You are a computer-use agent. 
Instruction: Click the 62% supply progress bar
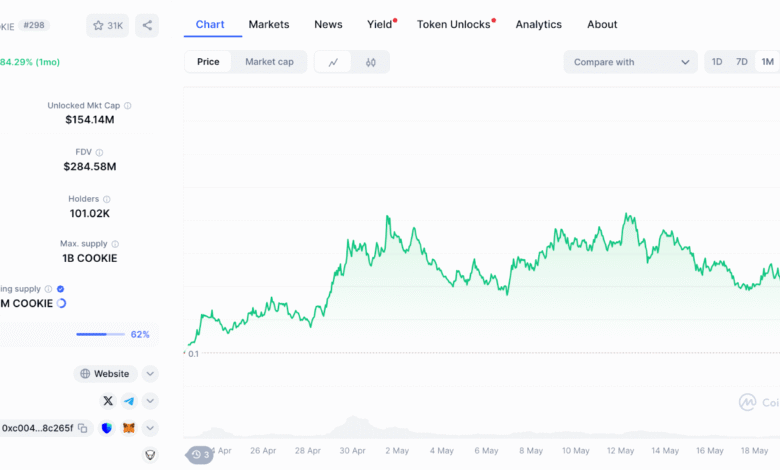click(x=100, y=334)
